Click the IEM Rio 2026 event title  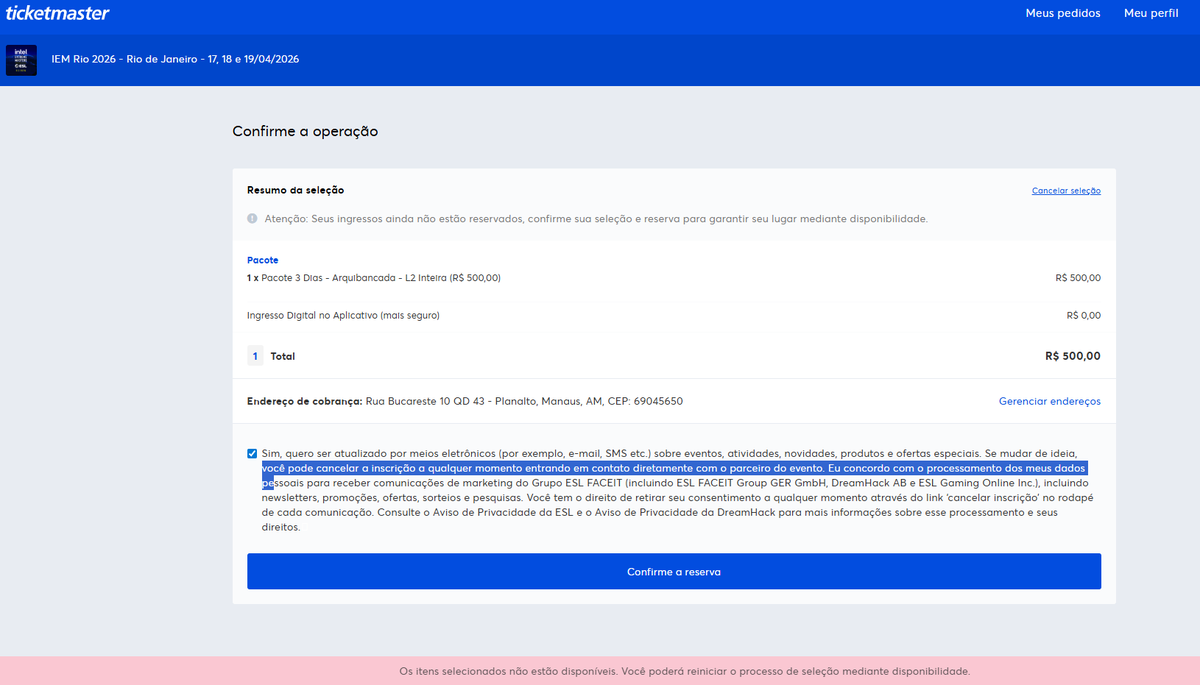pyautogui.click(x=175, y=59)
